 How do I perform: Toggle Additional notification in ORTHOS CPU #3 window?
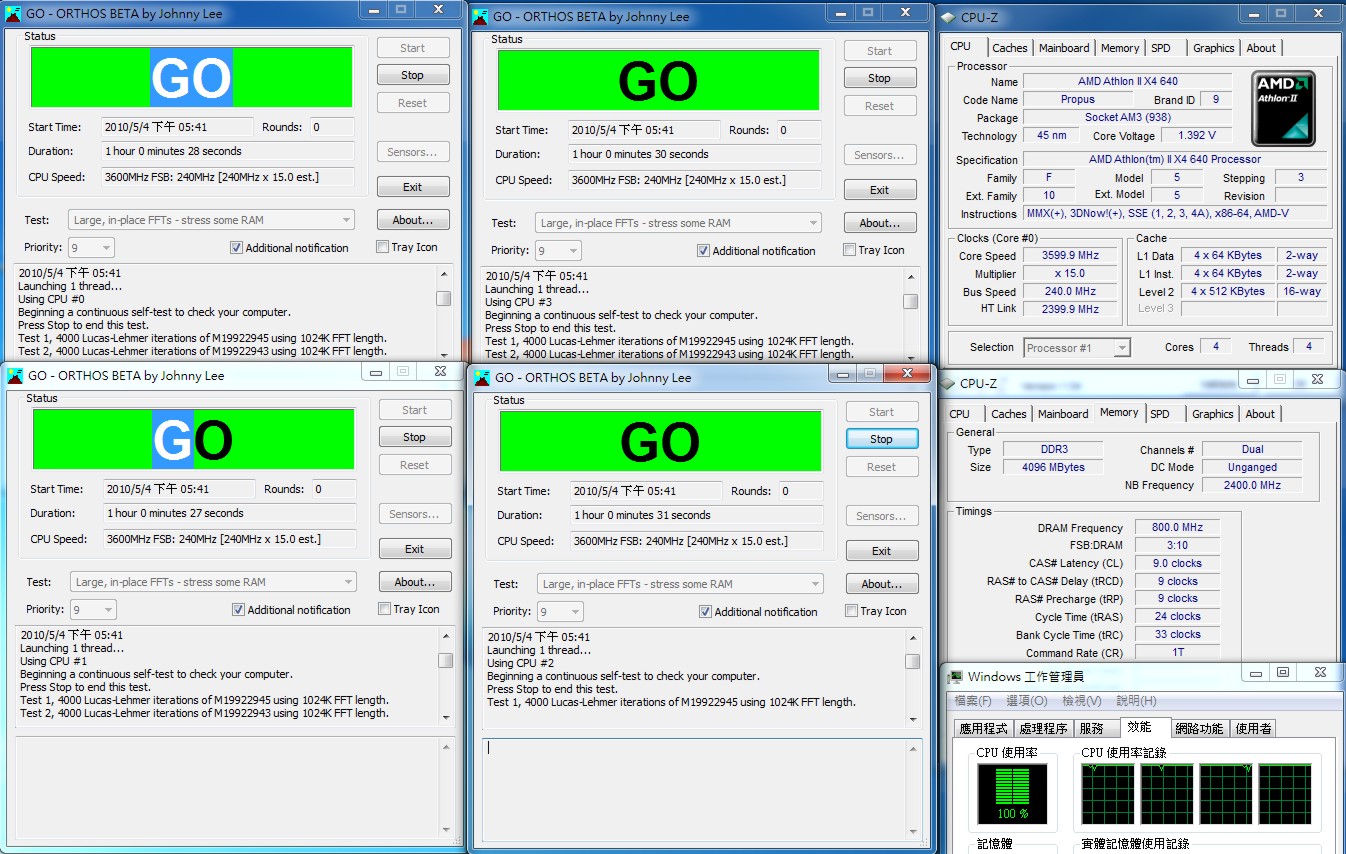click(x=703, y=251)
